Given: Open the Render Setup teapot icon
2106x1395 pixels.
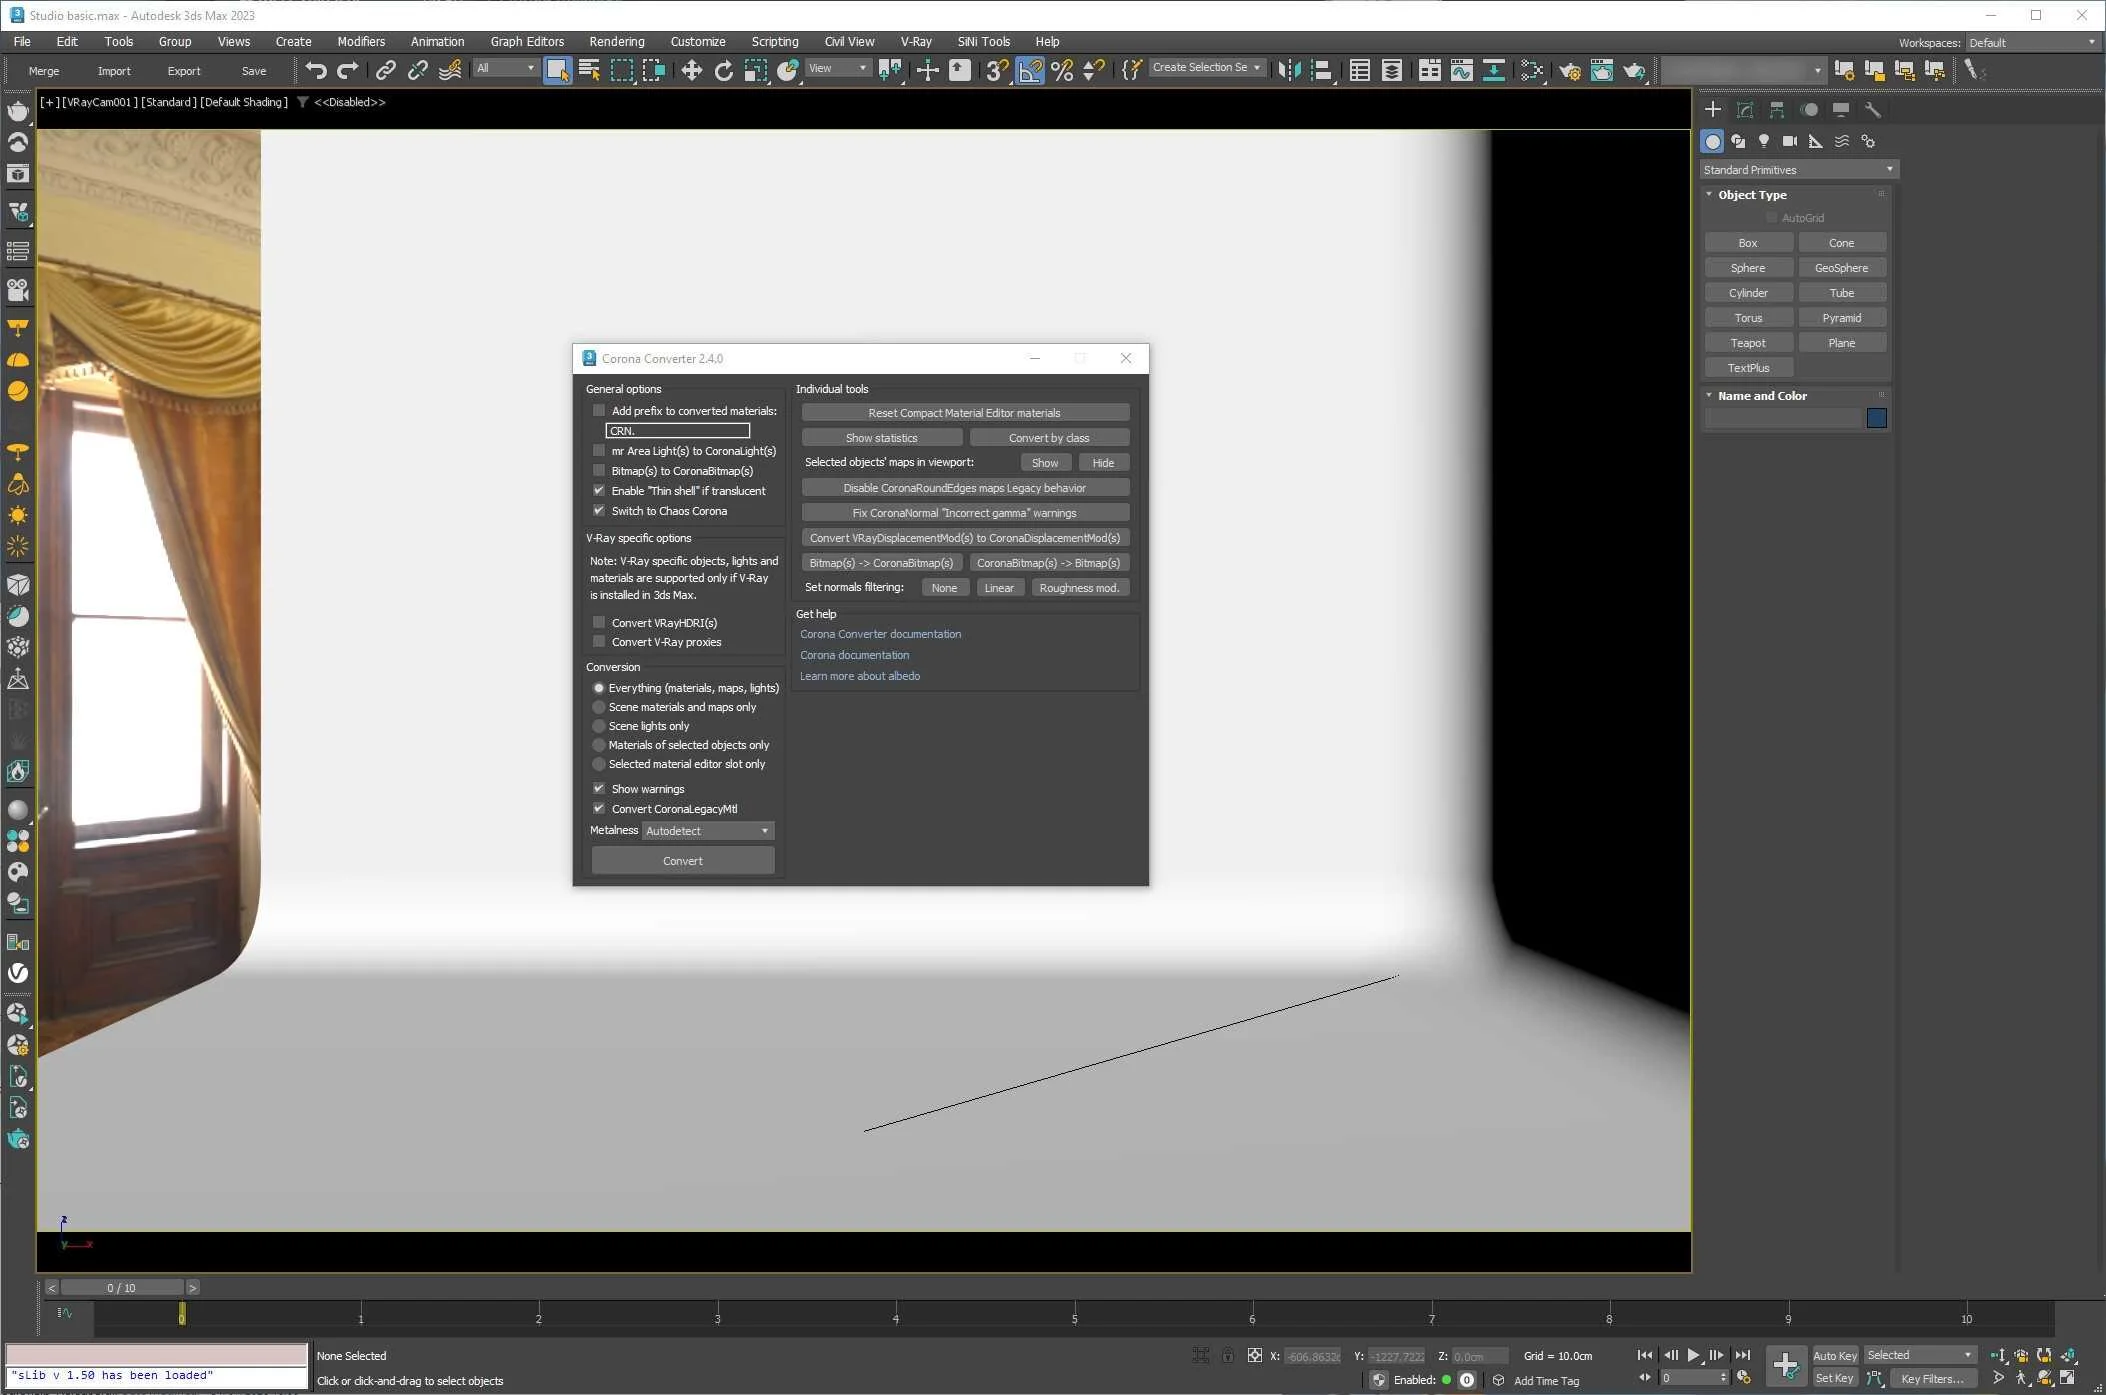Looking at the screenshot, I should (x=1569, y=70).
